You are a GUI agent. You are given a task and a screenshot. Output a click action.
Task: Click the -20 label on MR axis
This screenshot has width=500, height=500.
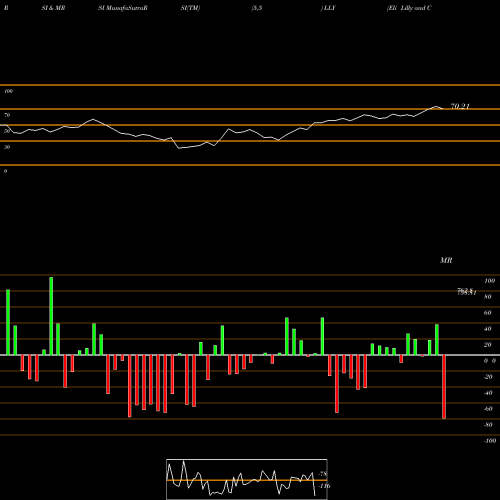tap(488, 377)
